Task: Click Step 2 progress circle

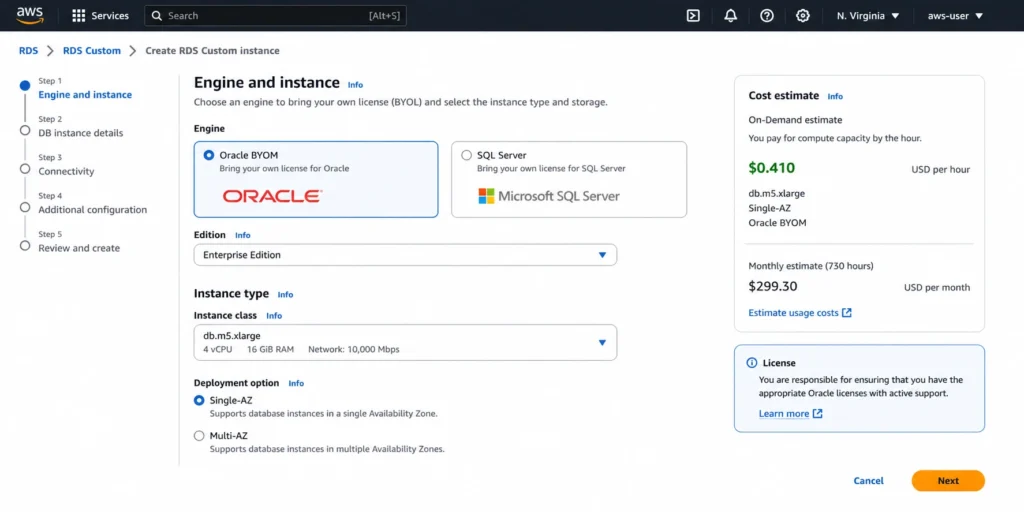Action: (25, 130)
